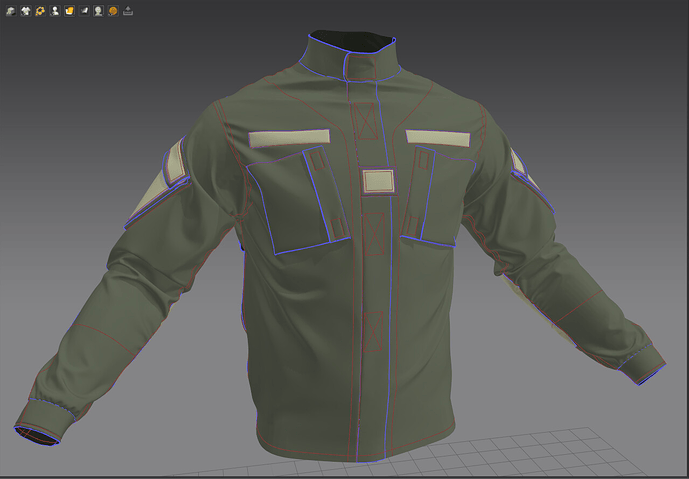
Task: Open the small white wedge toolbar icon
Action: tap(84, 11)
